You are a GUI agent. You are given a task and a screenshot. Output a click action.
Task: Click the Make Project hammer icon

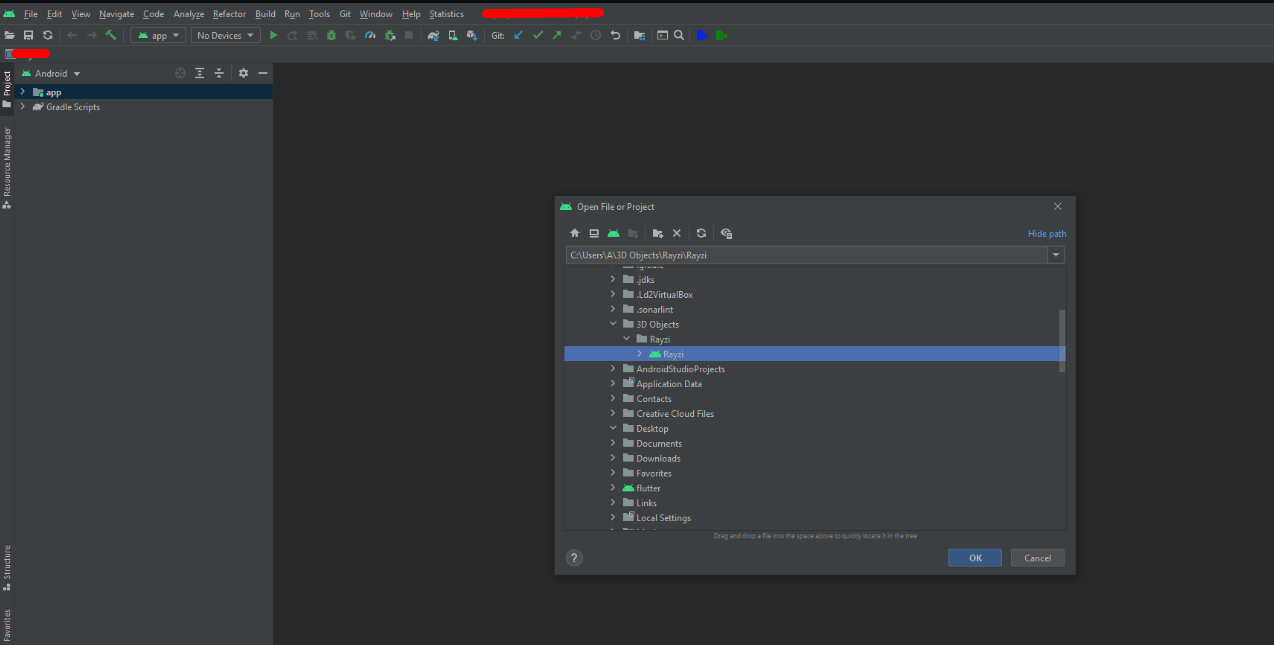[x=111, y=35]
